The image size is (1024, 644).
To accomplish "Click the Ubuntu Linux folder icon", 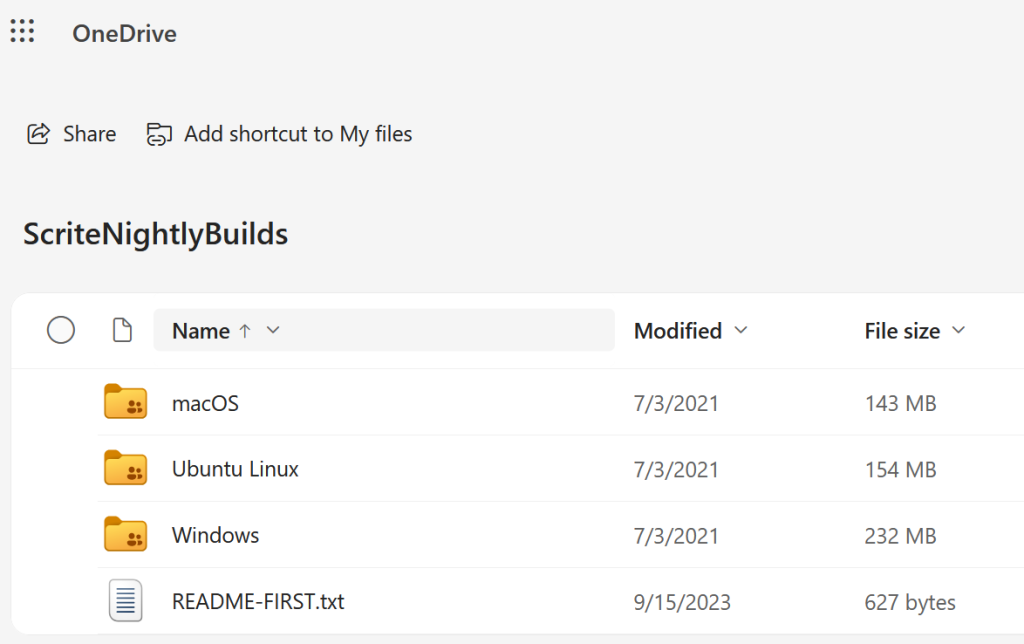I will [x=125, y=468].
